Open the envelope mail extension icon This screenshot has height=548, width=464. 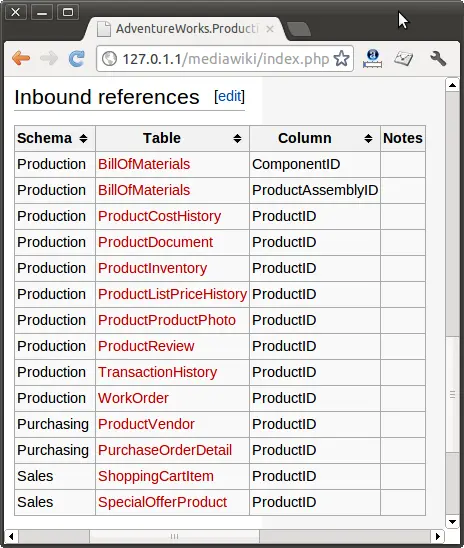coord(404,58)
